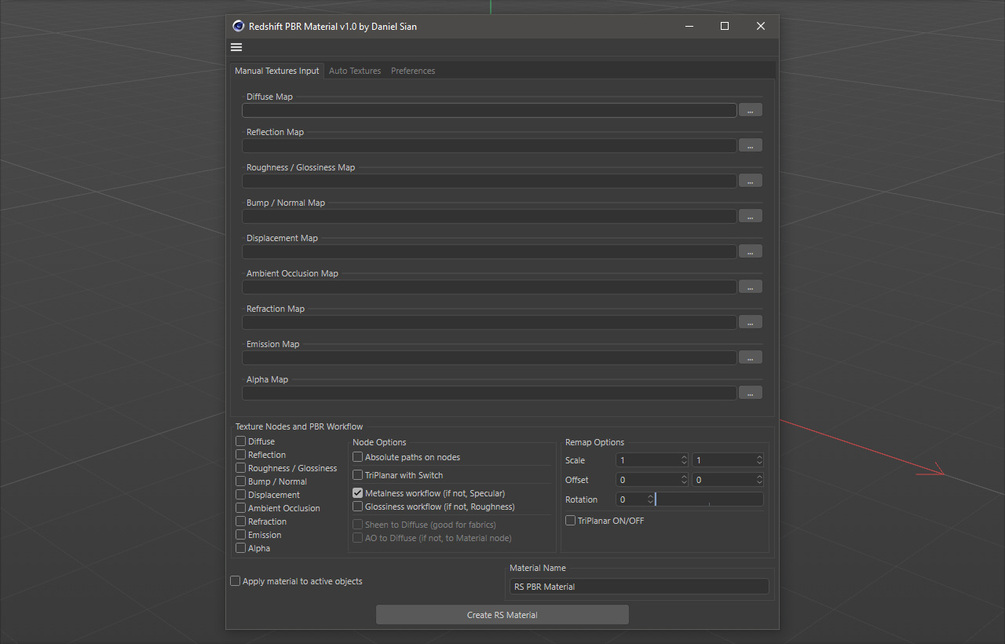Click the Diffuse Map path field
This screenshot has width=1005, height=644.
[489, 110]
